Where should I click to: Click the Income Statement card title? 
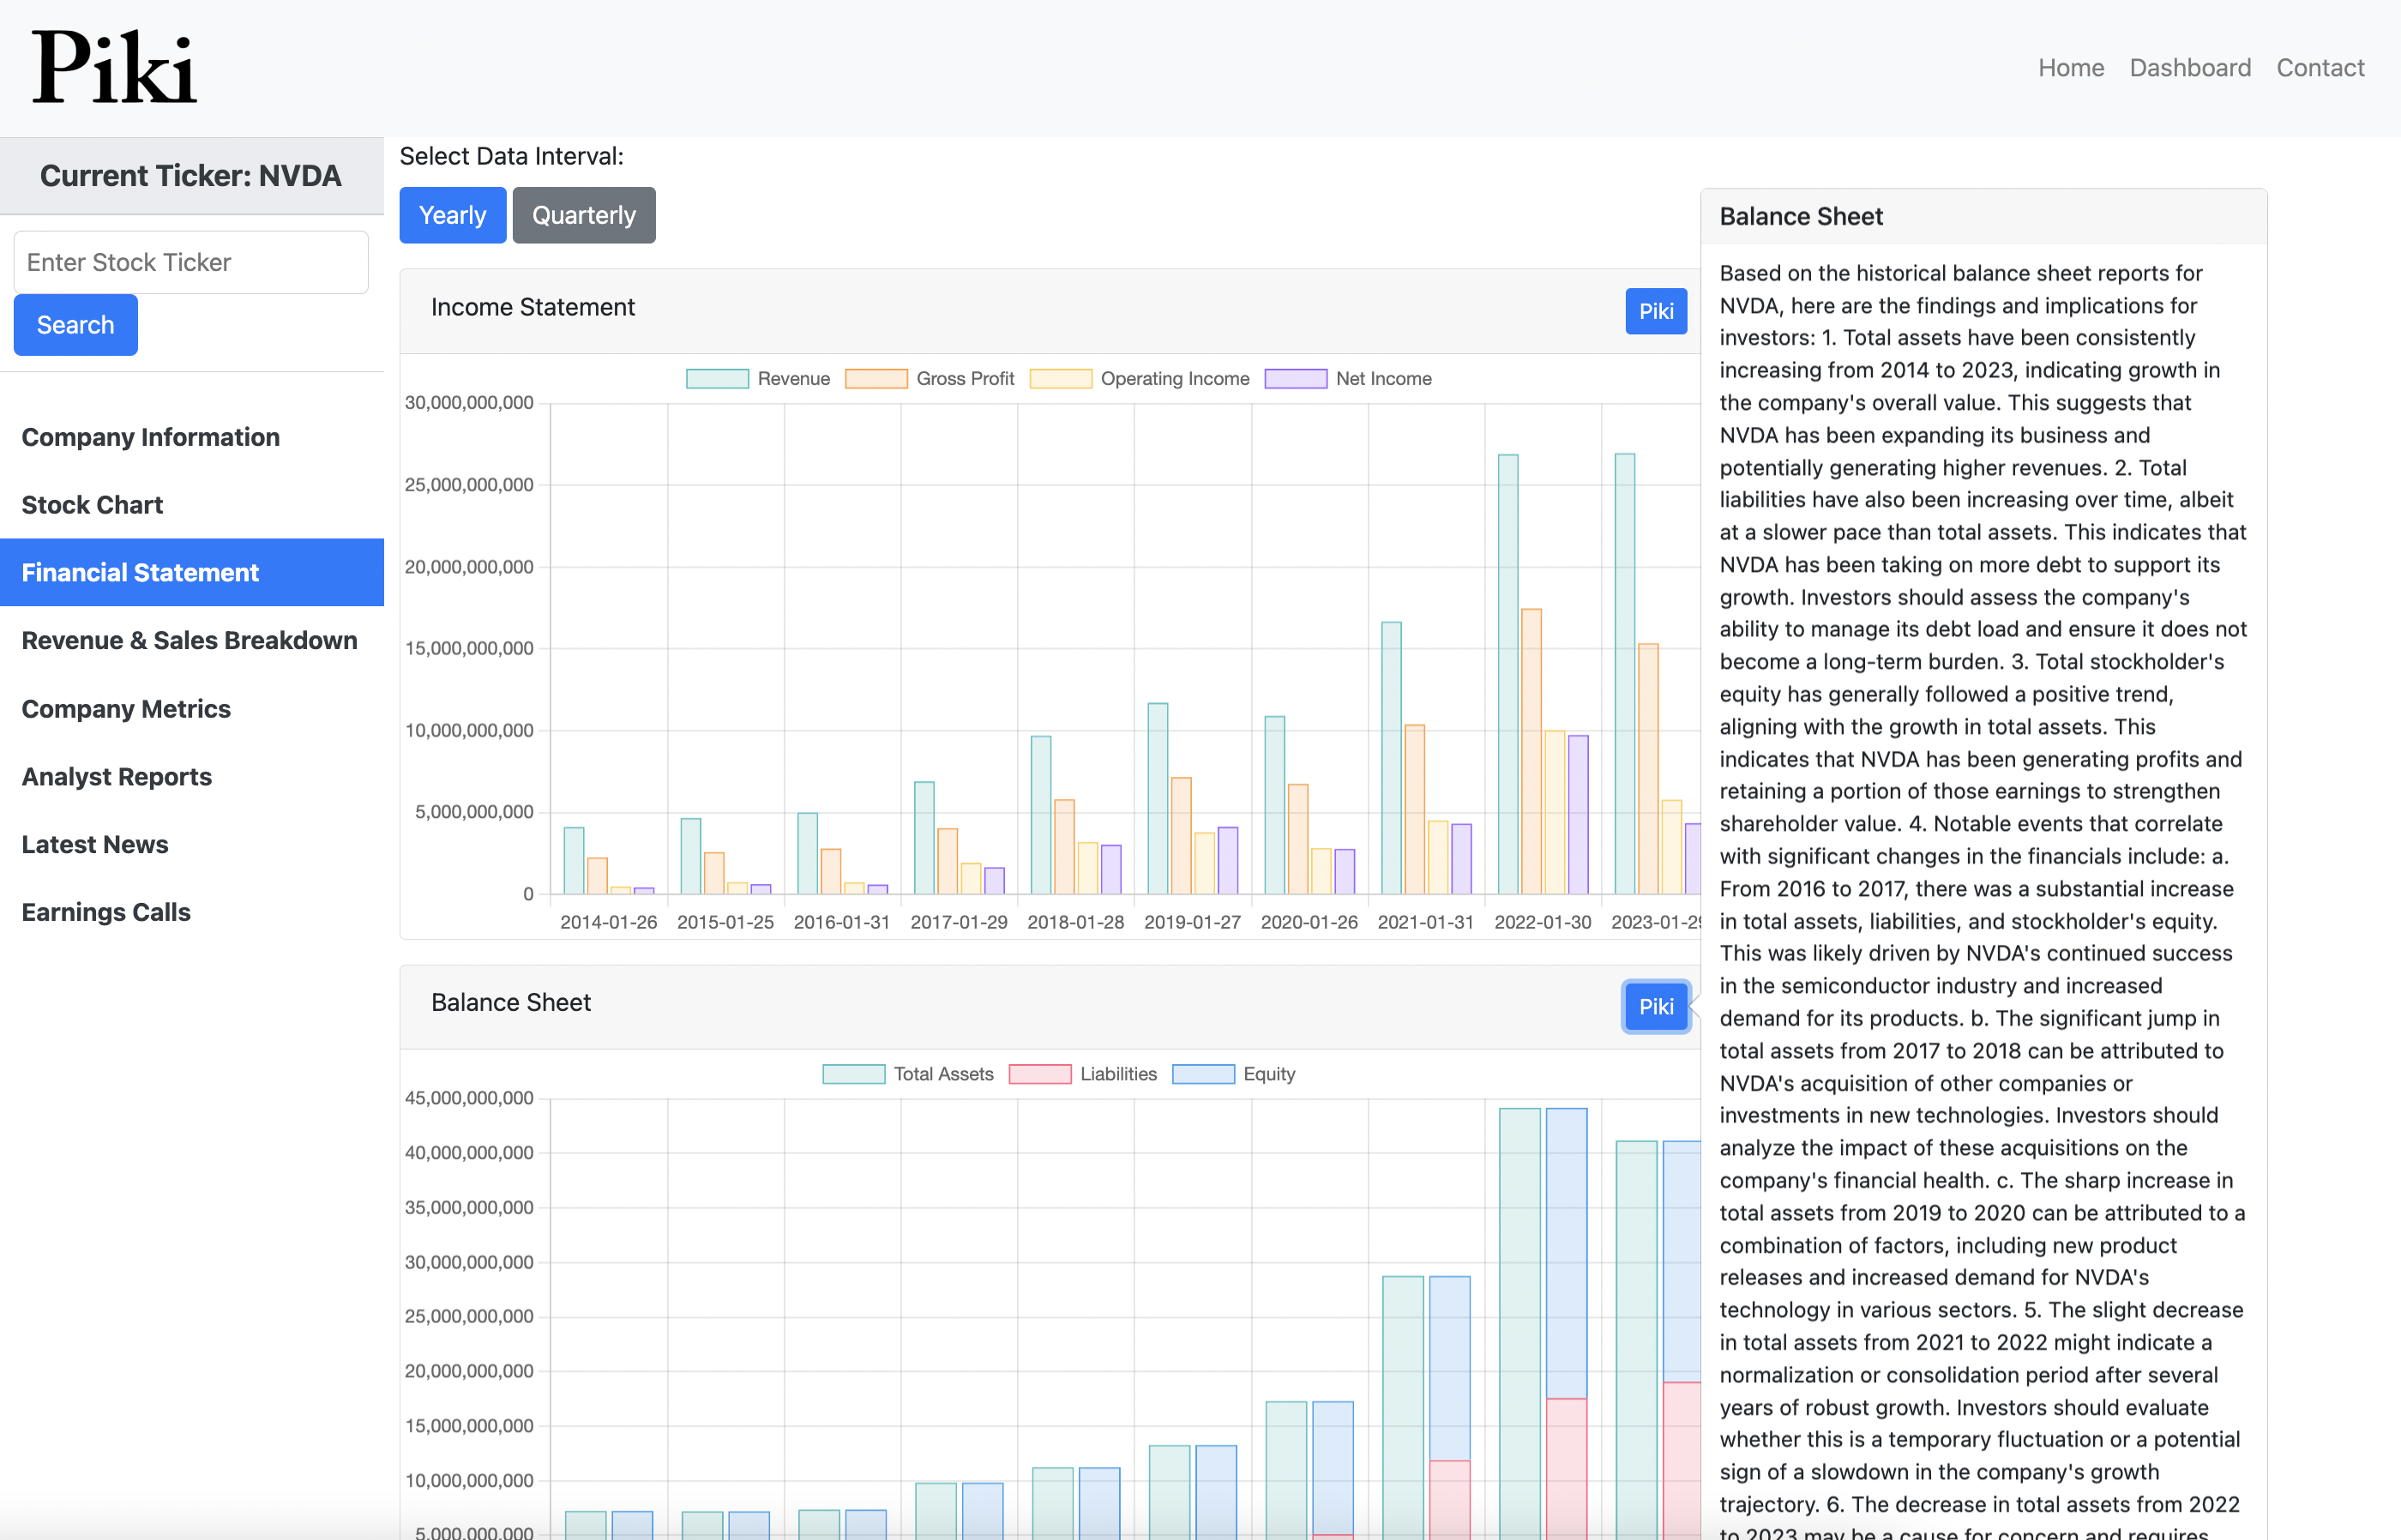pos(533,307)
